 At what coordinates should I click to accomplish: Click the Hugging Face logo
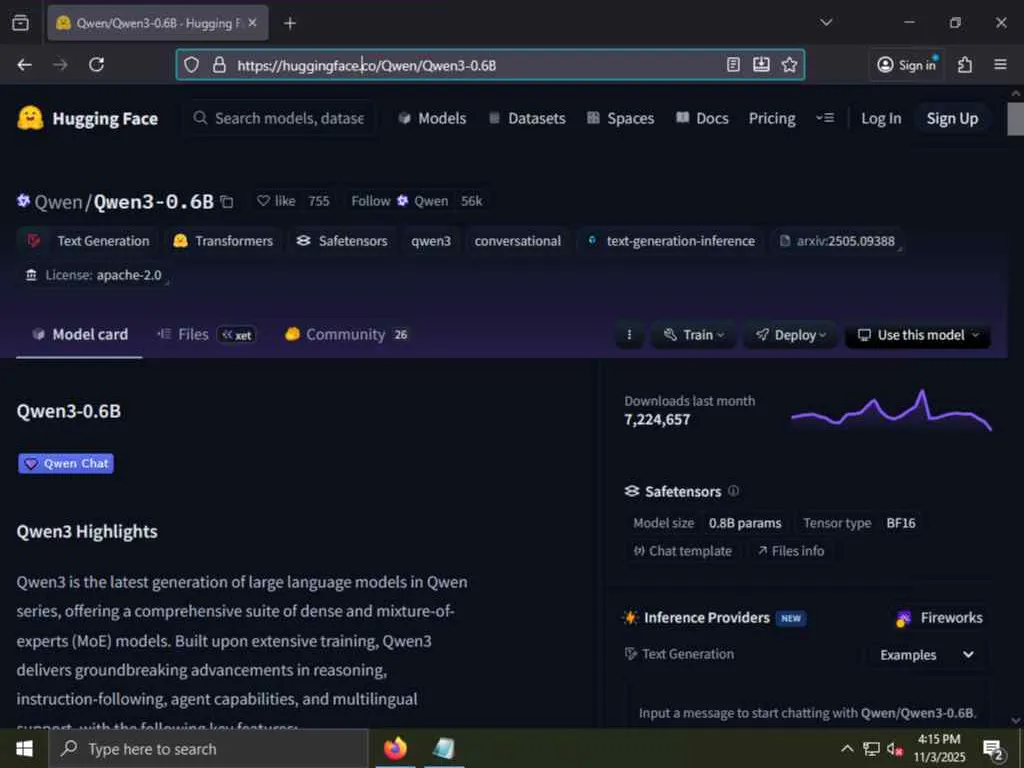pos(88,118)
